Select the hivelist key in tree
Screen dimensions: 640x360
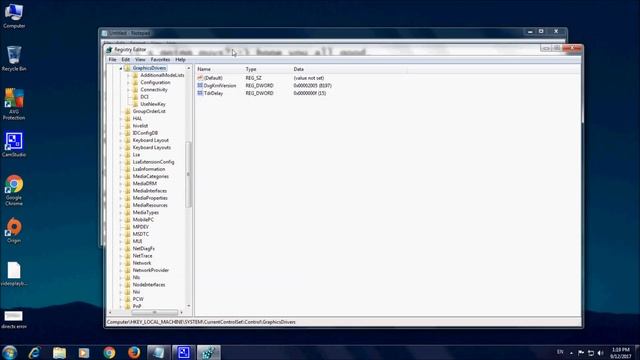coord(140,126)
